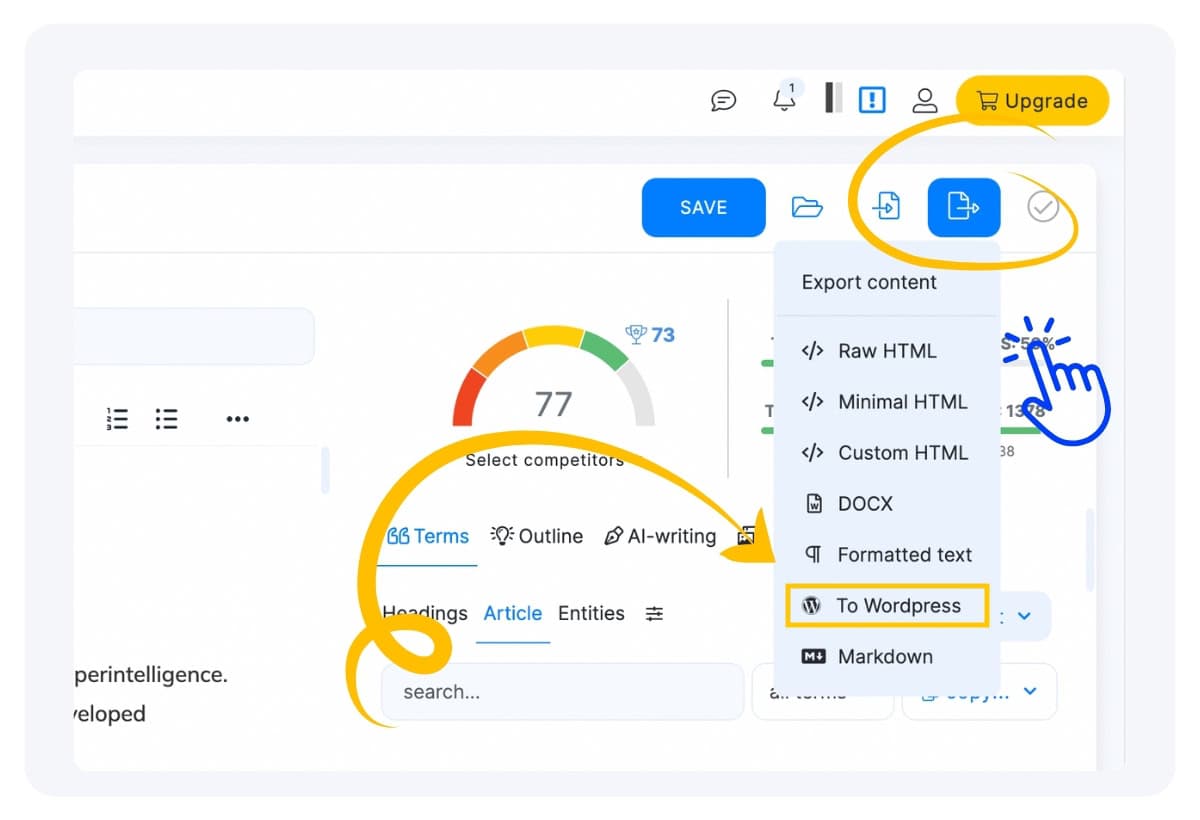Click the exclamation alert icon
Image resolution: width=1200 pixels, height=820 pixels.
pos(873,99)
